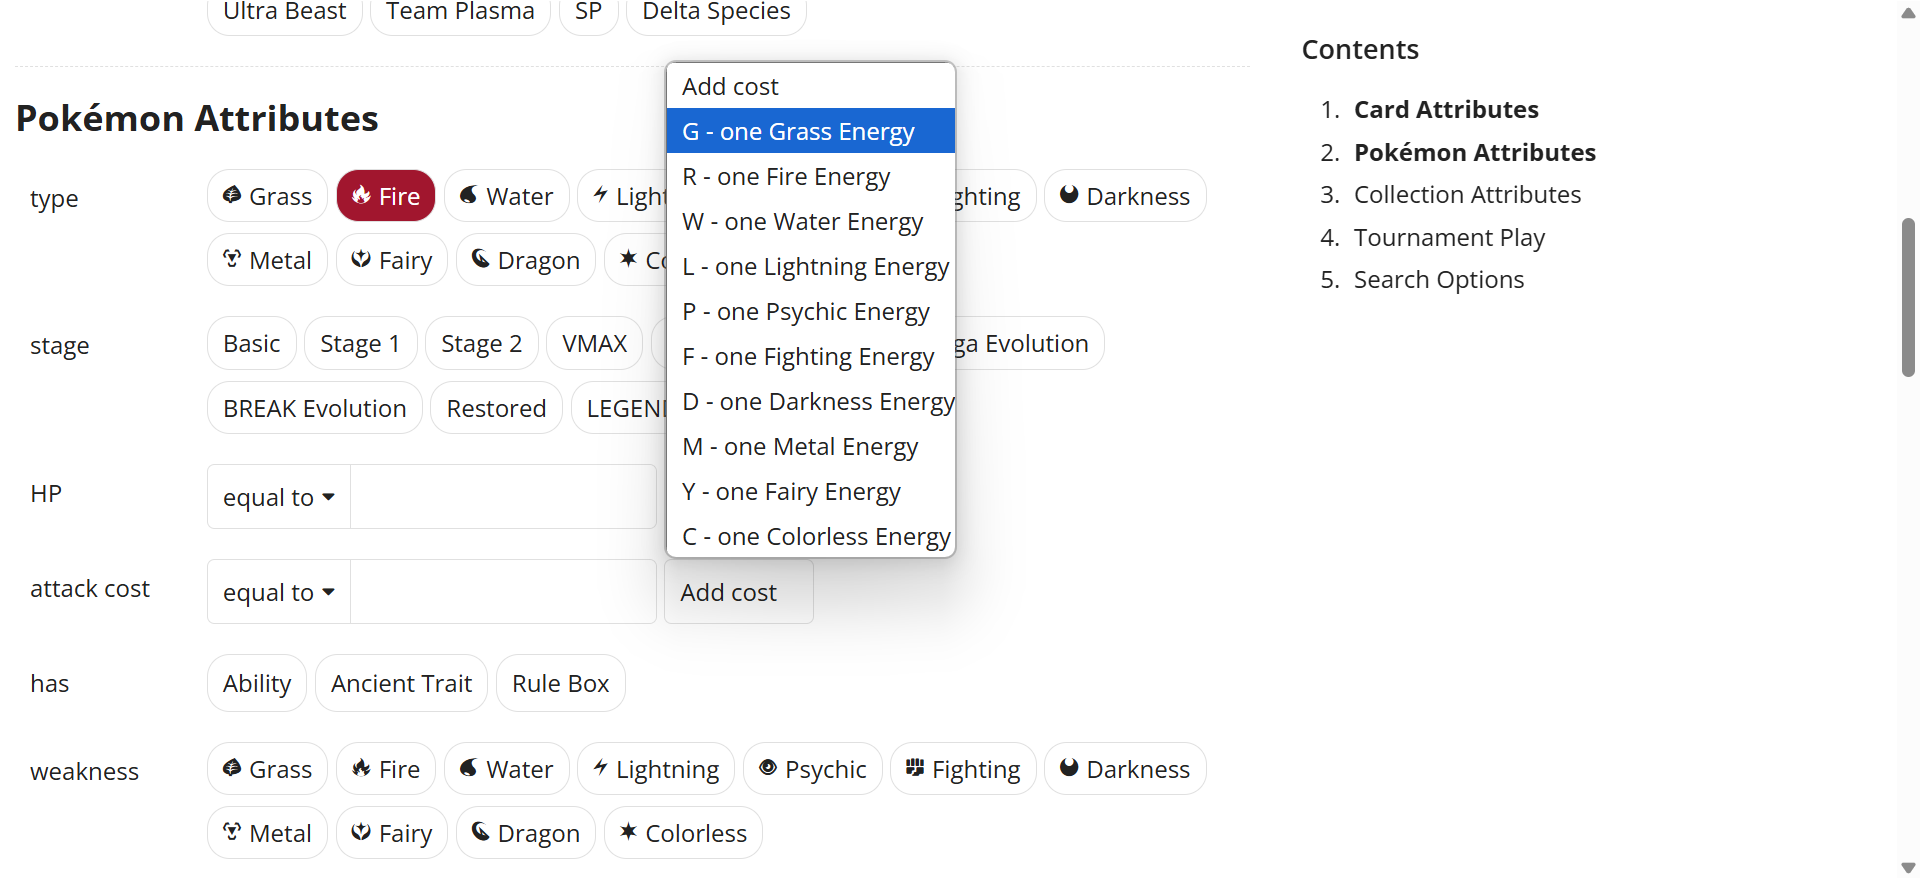This screenshot has height=878, width=1920.
Task: Click the Psychic weakness eye icon
Action: click(x=768, y=768)
